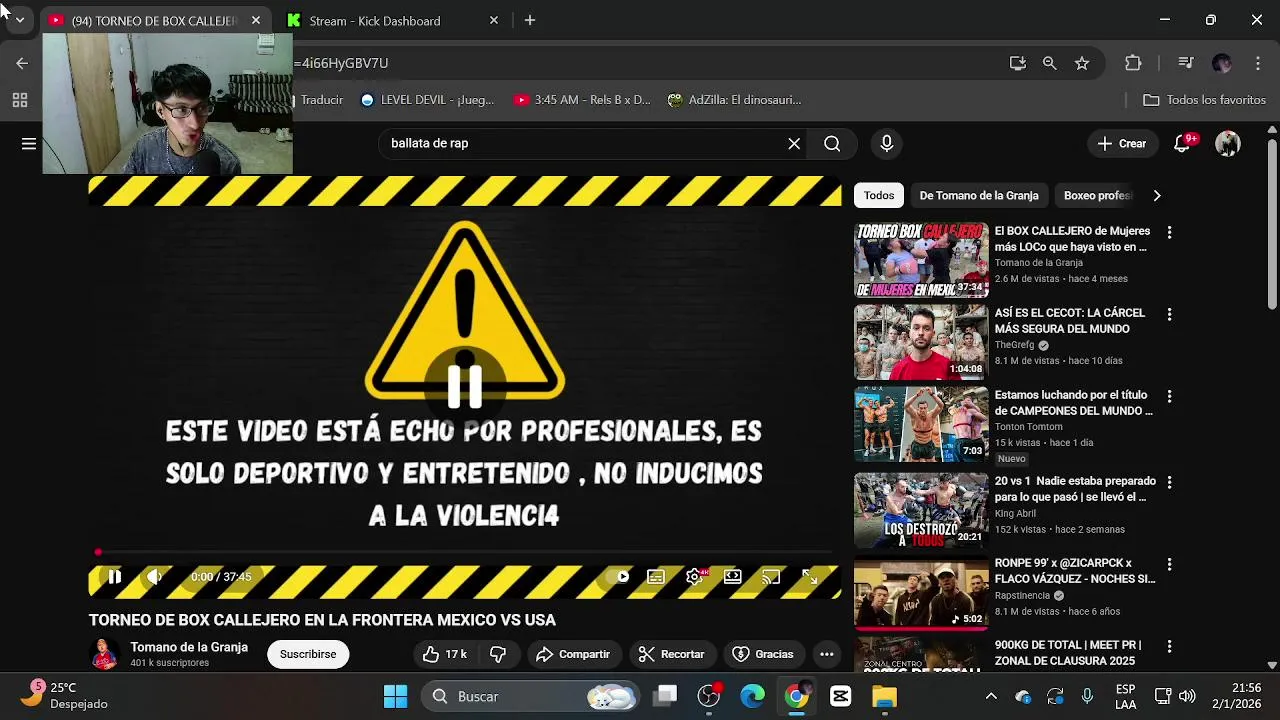Close the TORNEO DE BOX CALLEJERO tab
This screenshot has height=720, width=1280.
coord(256,20)
